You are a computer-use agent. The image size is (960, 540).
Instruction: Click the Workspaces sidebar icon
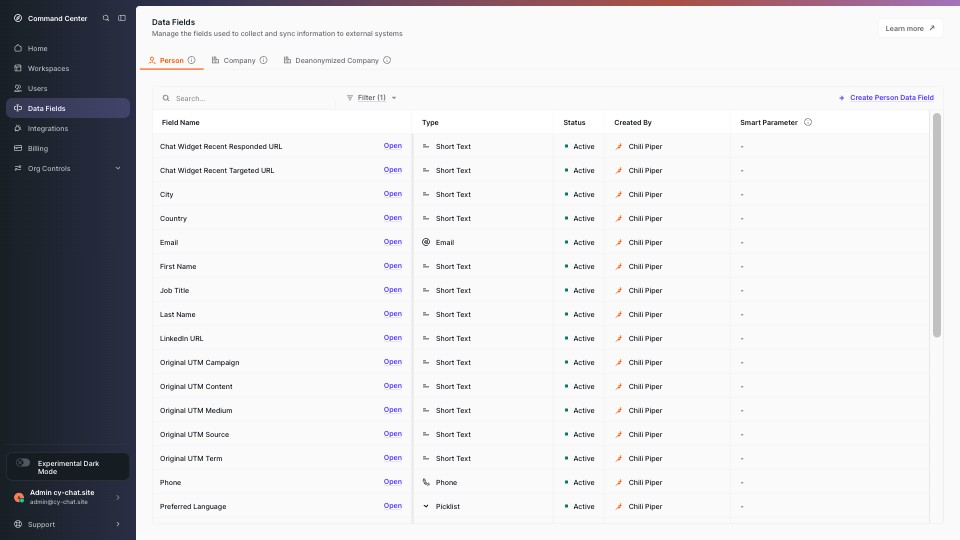coord(18,68)
